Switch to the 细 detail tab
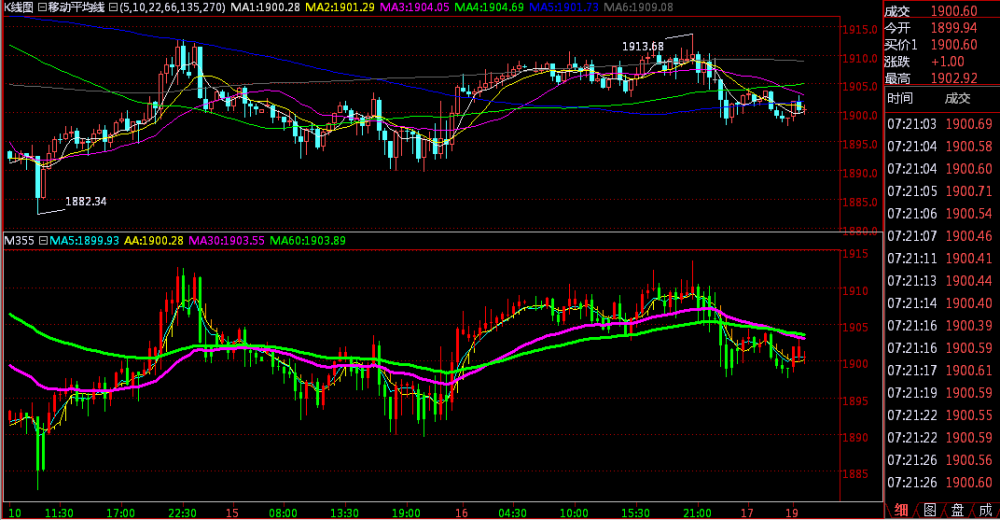Screen dimensions: 1000x520 tap(902, 510)
